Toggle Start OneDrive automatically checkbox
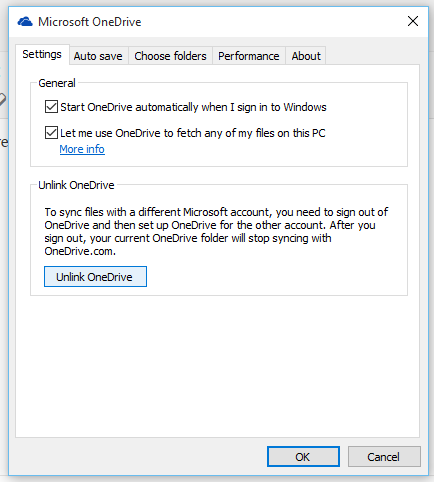This screenshot has height=482, width=434. (x=51, y=107)
